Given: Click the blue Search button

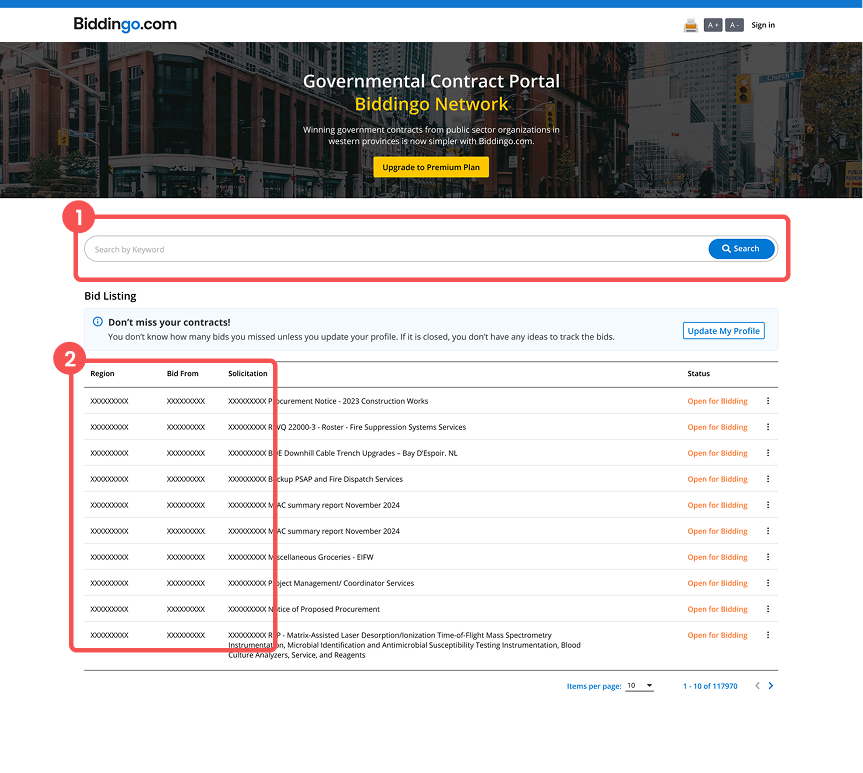Looking at the screenshot, I should coord(741,248).
